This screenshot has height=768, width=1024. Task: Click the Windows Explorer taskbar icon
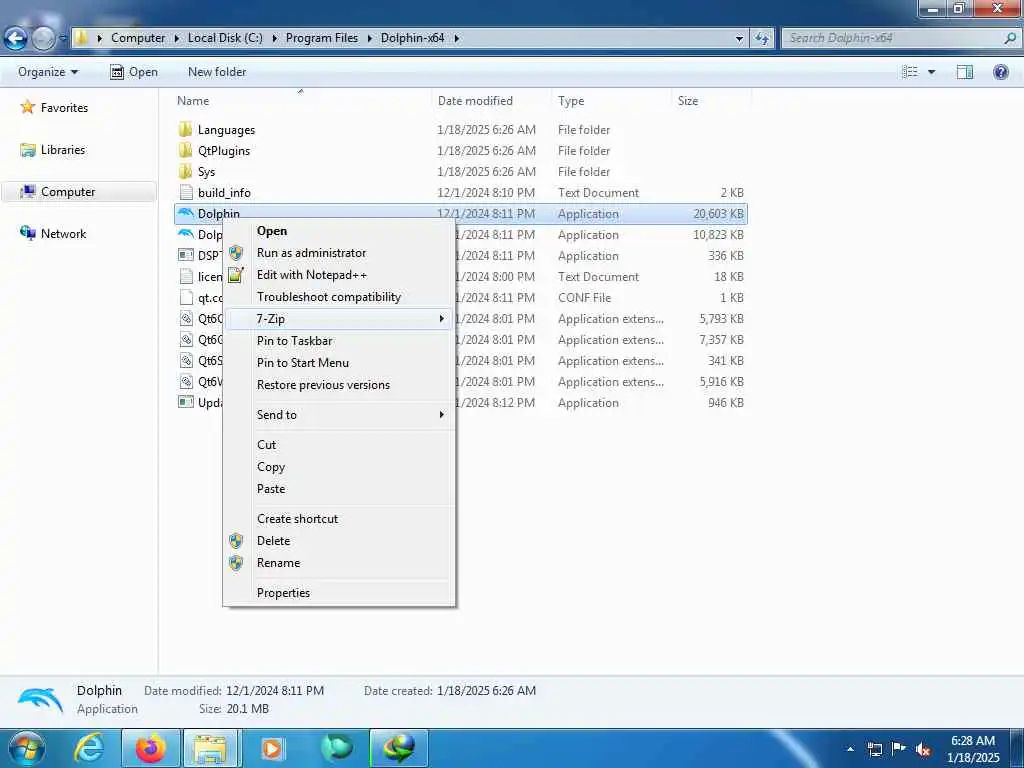point(212,748)
